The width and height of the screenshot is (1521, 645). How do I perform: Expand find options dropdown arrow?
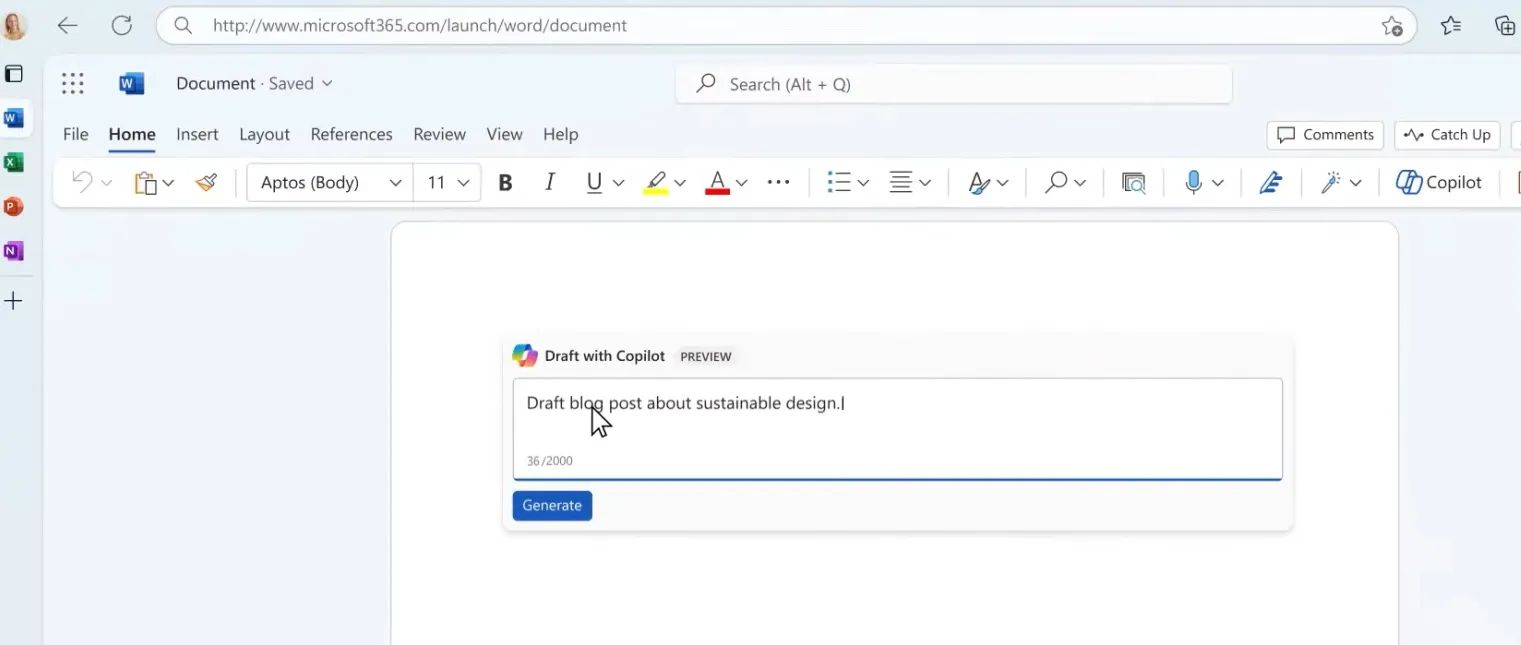coord(1080,183)
